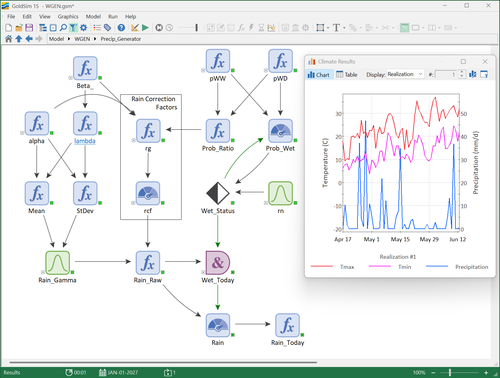This screenshot has height=378, width=500.
Task: Open the model browser tree icon
Action: point(43,28)
